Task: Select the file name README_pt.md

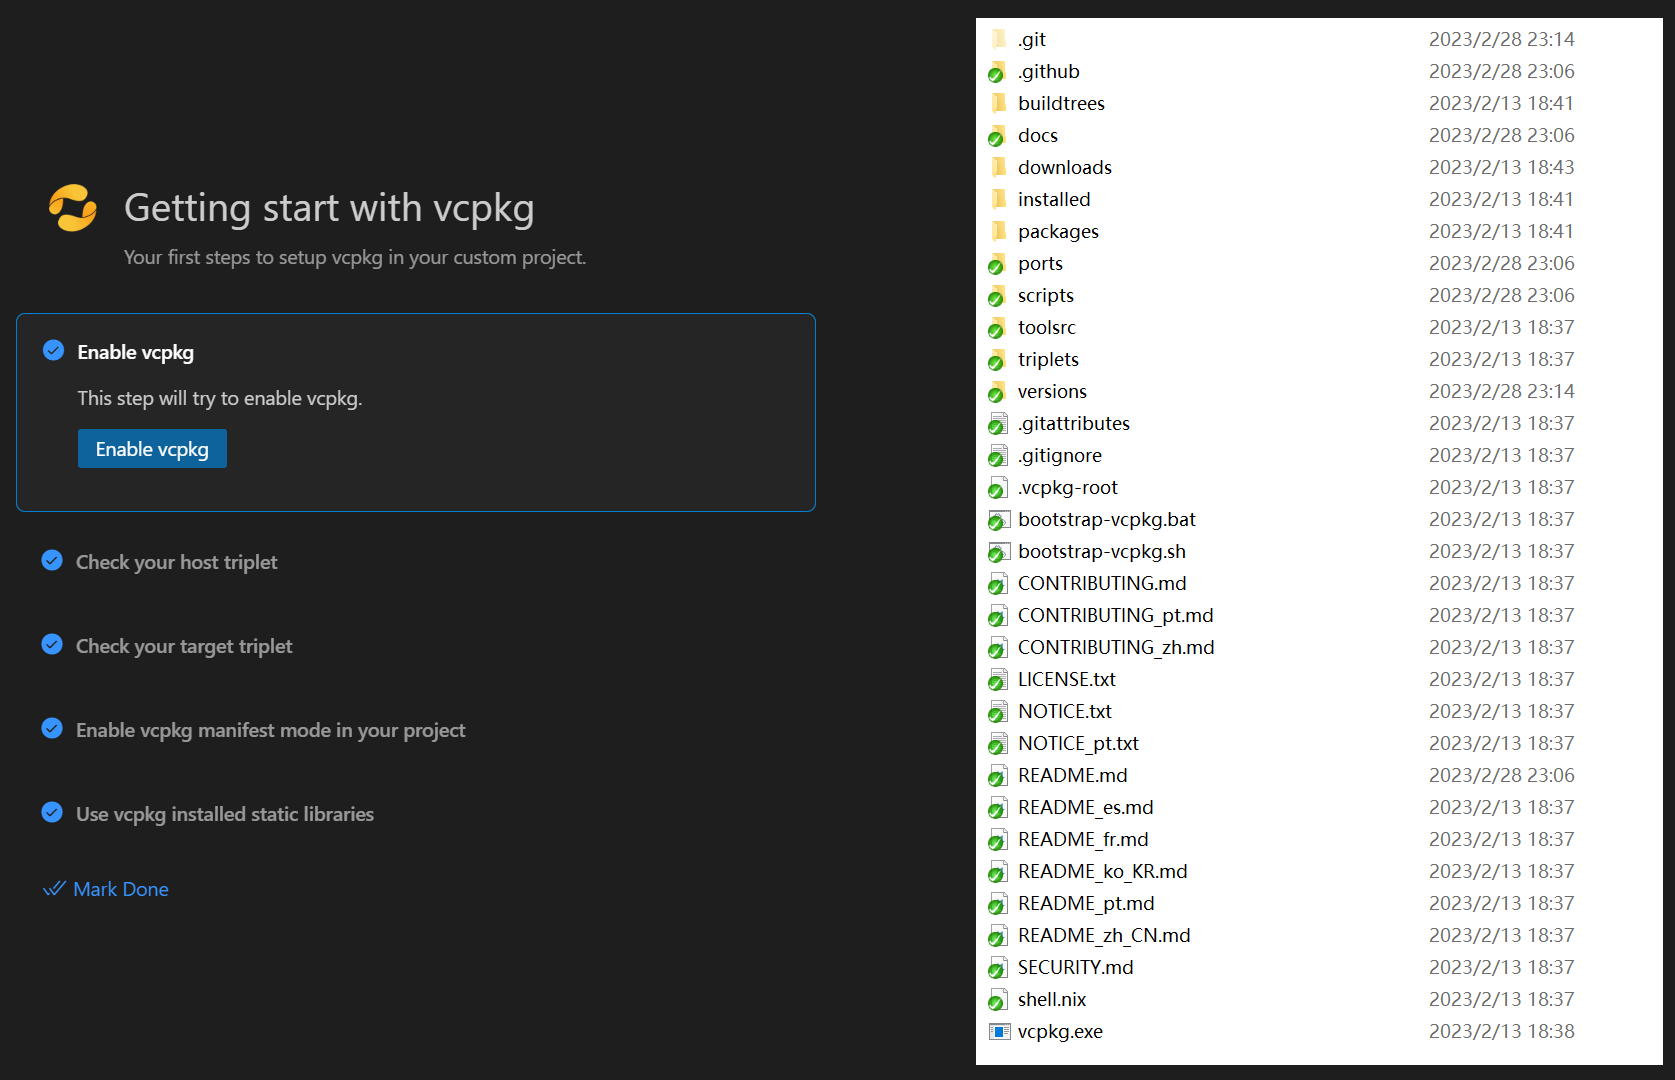Action: tap(1086, 903)
